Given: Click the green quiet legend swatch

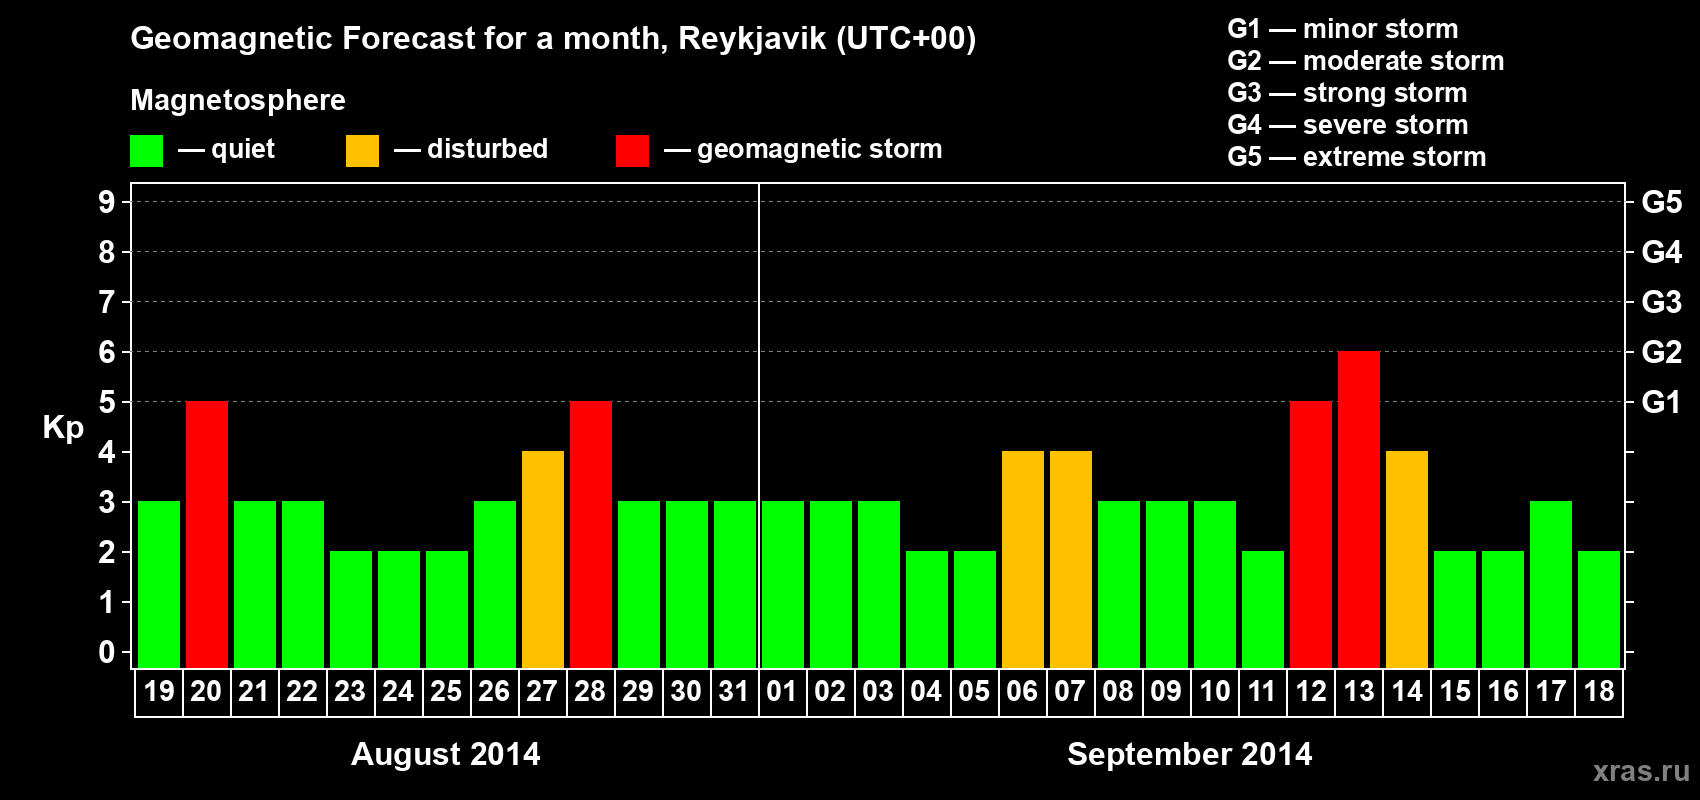Looking at the screenshot, I should (x=146, y=151).
